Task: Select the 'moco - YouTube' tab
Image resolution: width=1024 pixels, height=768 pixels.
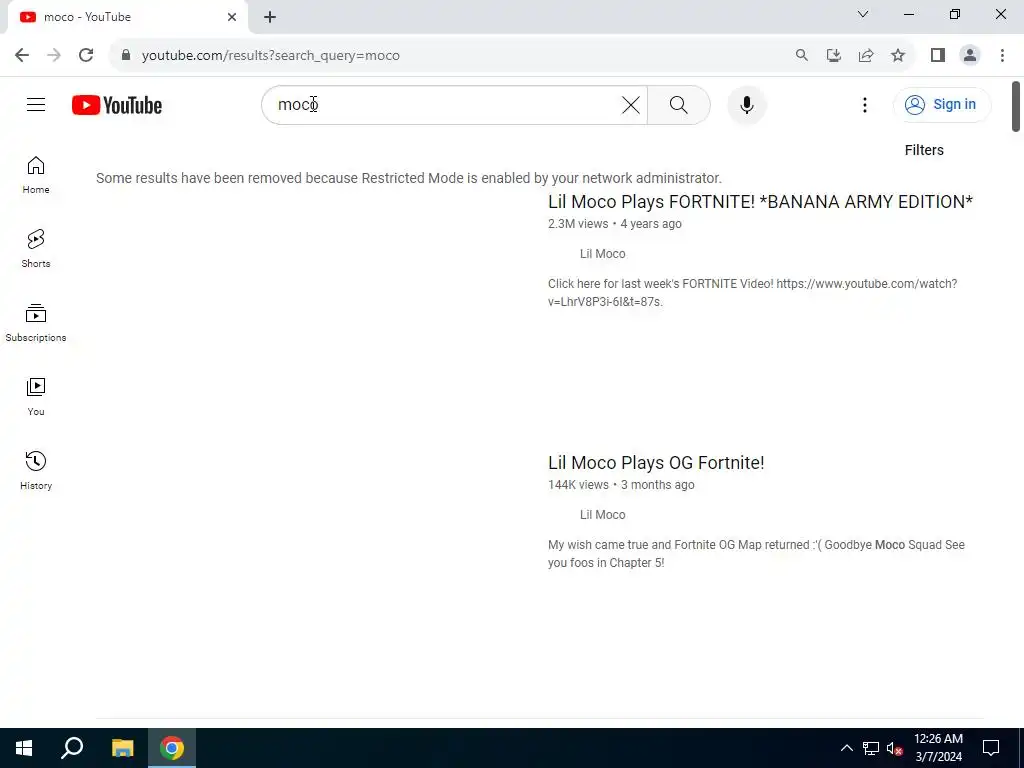Action: [x=127, y=17]
